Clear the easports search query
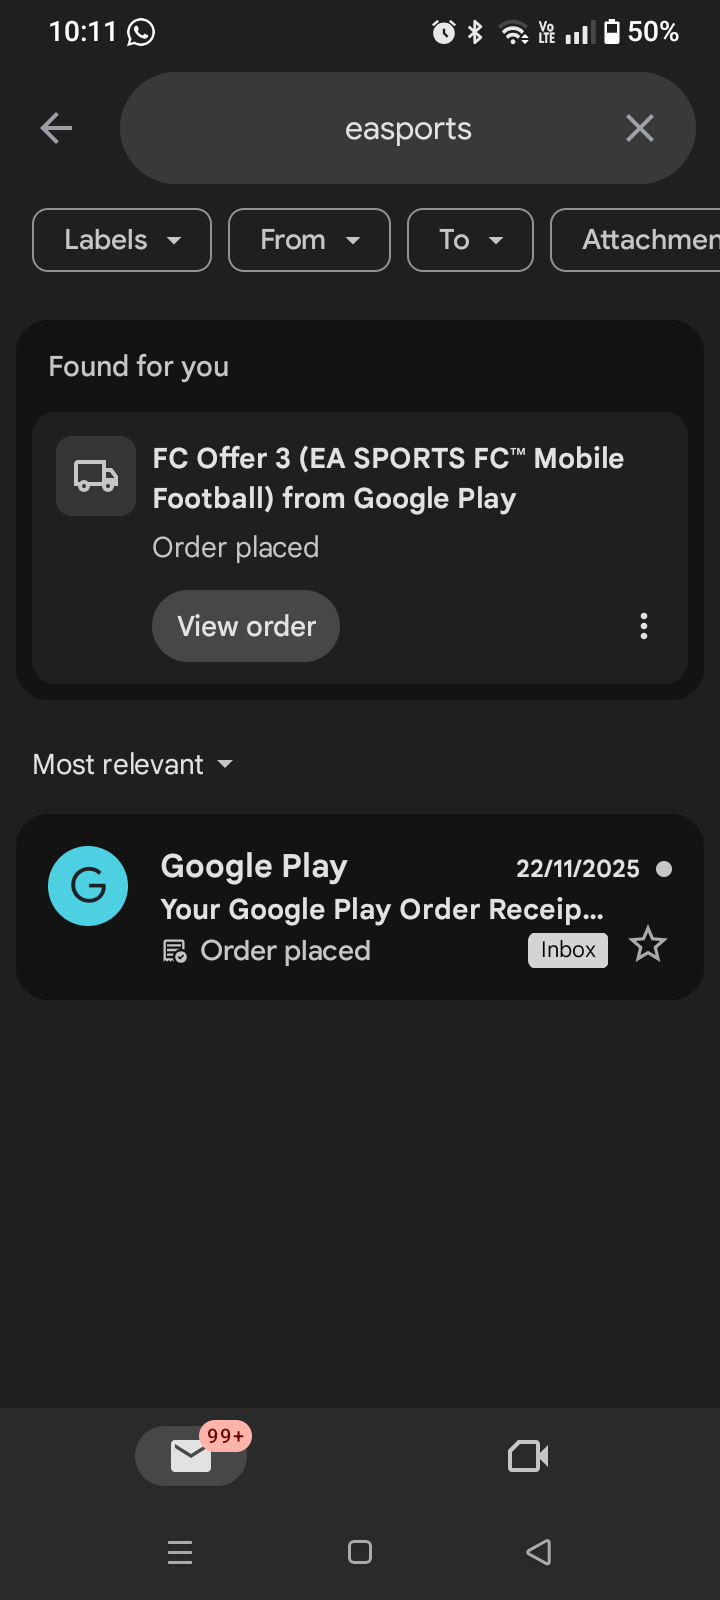 (x=639, y=128)
